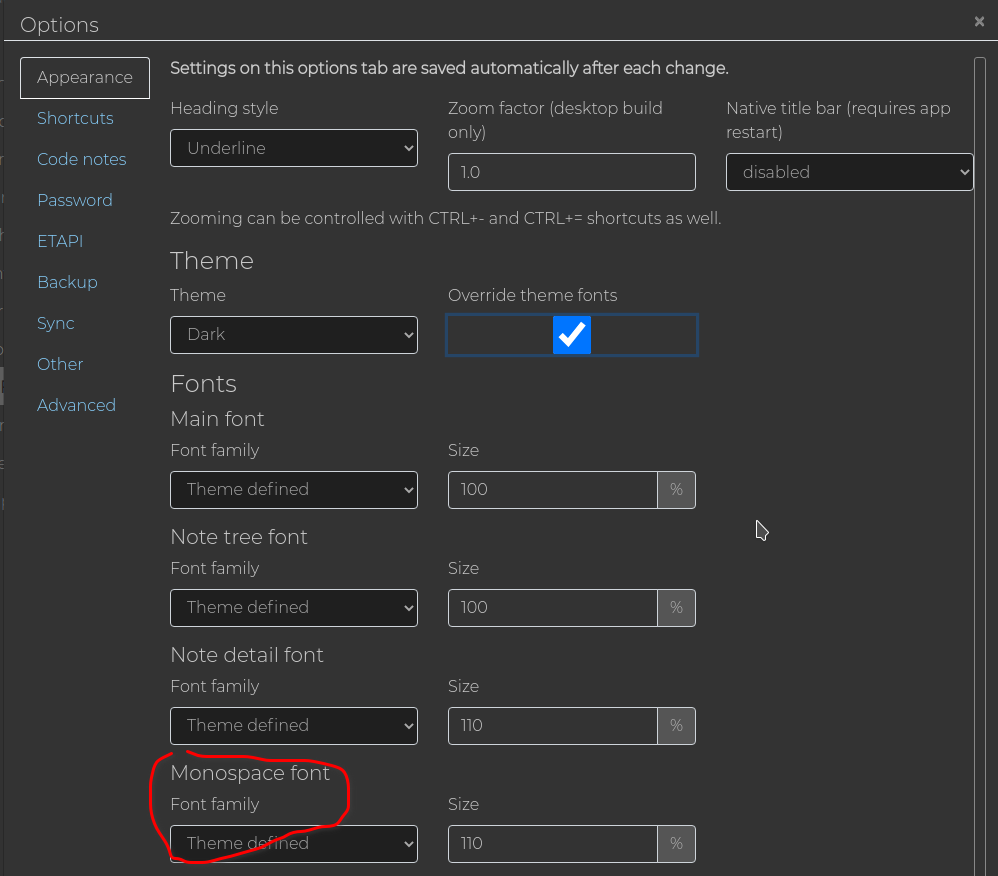
Task: Open the Theme dropdown showing Dark
Action: click(x=294, y=335)
